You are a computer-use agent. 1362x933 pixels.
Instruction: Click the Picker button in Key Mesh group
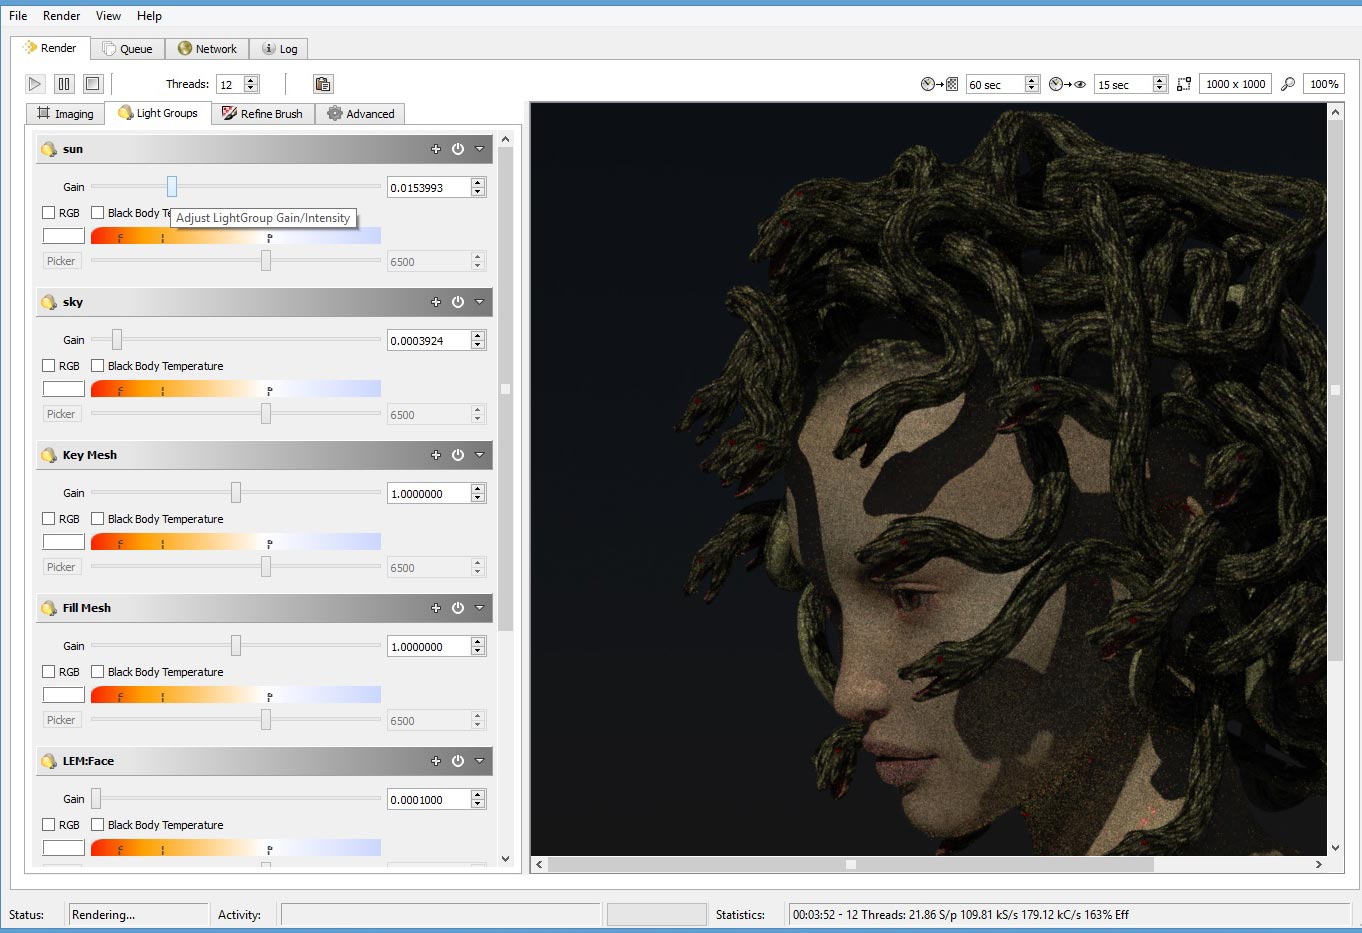point(61,567)
